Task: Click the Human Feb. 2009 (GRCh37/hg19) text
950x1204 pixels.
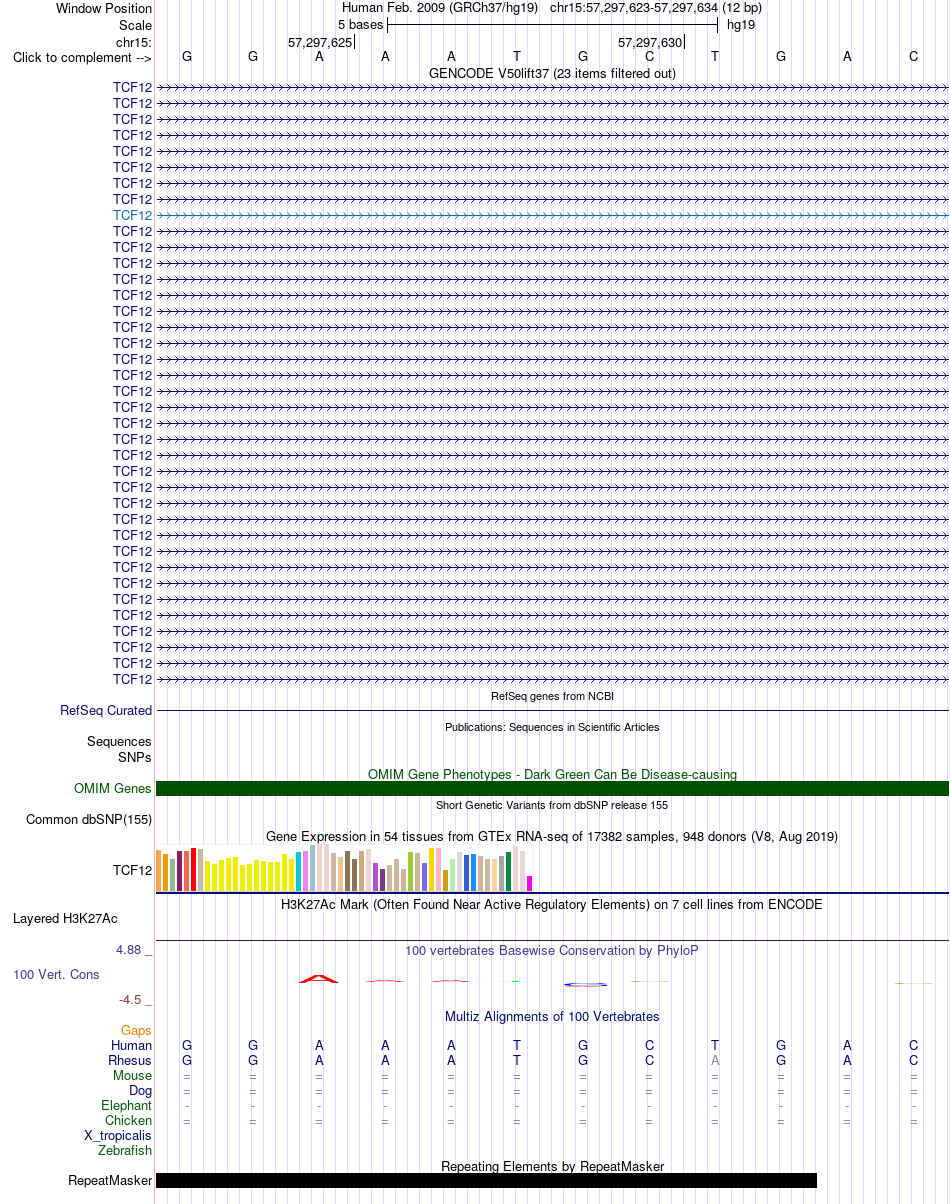Action: [x=440, y=8]
